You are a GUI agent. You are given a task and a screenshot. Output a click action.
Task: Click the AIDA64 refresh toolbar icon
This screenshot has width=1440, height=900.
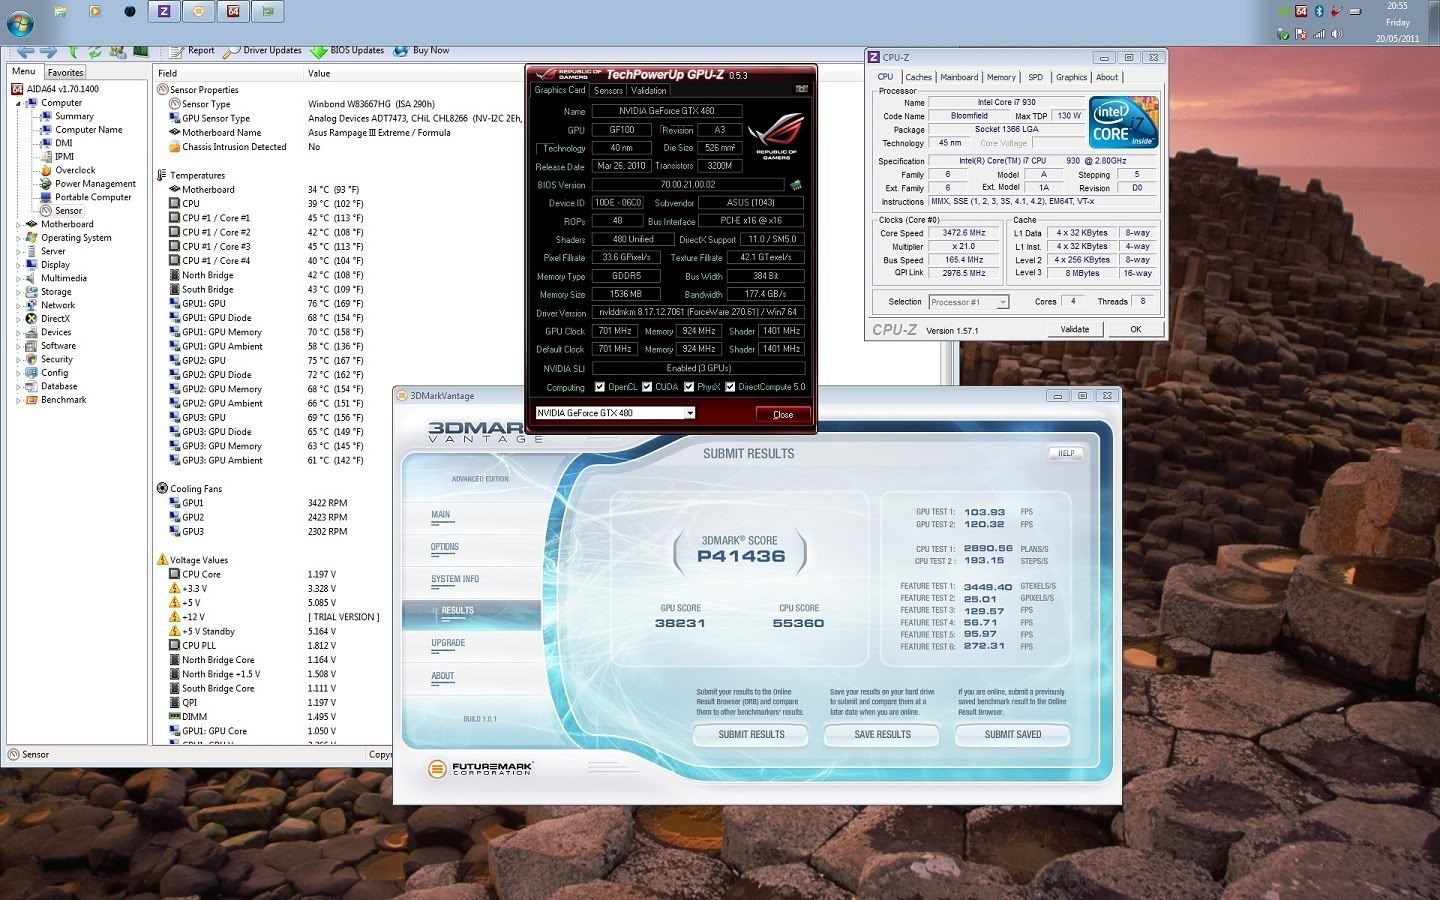(x=94, y=51)
